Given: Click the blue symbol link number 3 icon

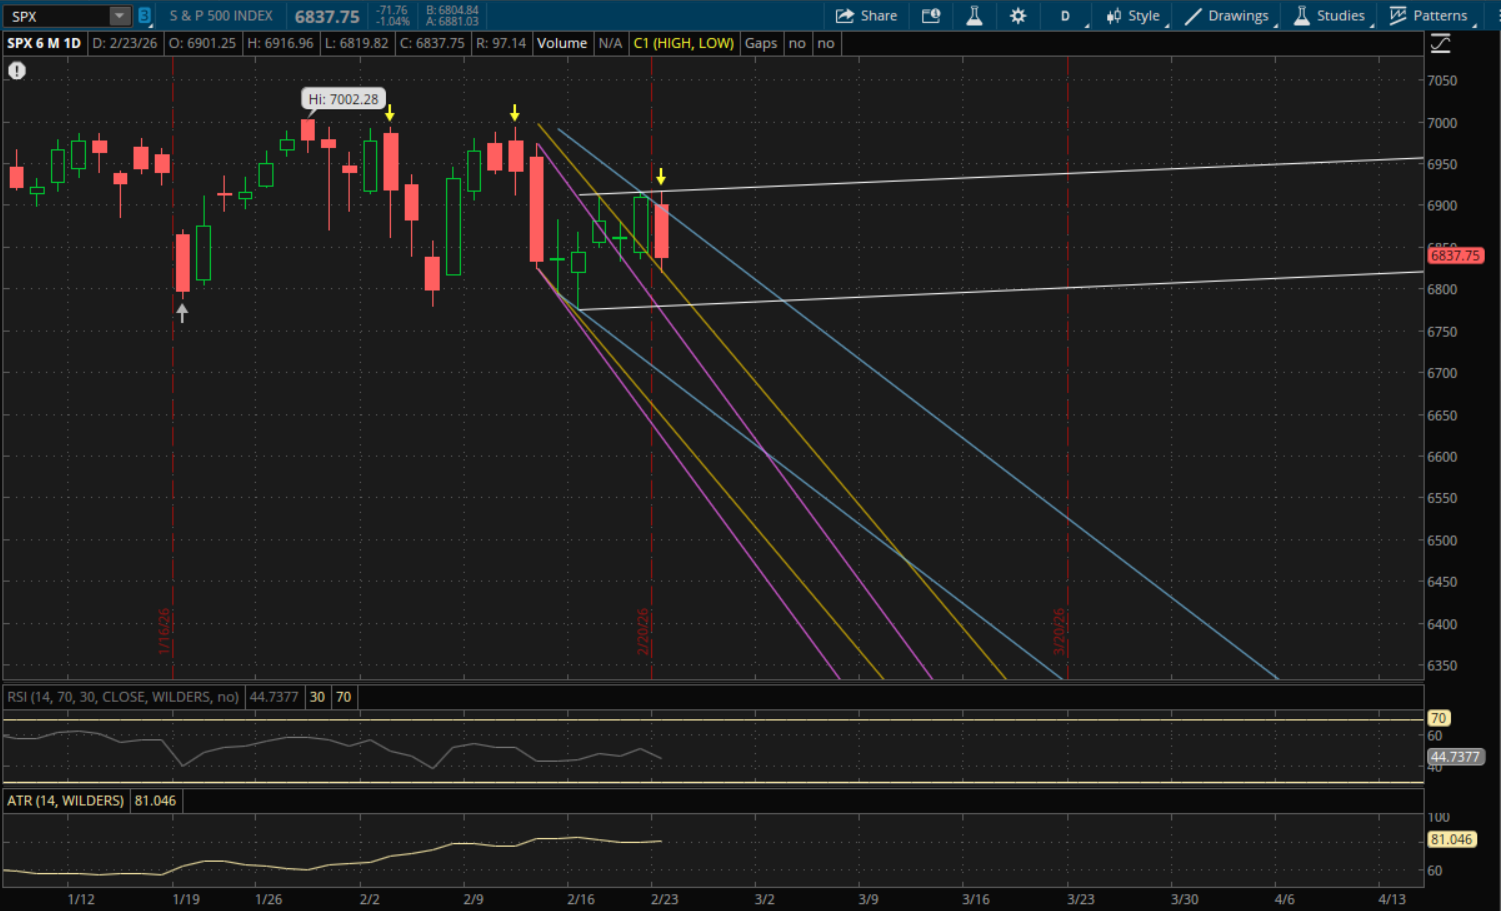Looking at the screenshot, I should point(145,16).
